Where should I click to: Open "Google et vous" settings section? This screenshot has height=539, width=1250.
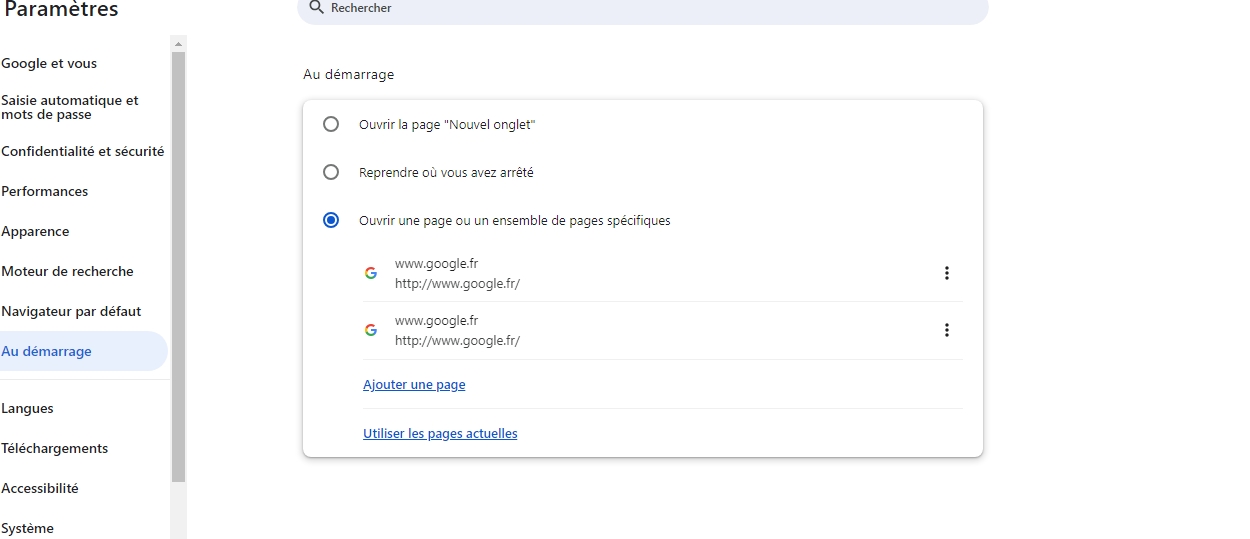pyautogui.click(x=49, y=64)
